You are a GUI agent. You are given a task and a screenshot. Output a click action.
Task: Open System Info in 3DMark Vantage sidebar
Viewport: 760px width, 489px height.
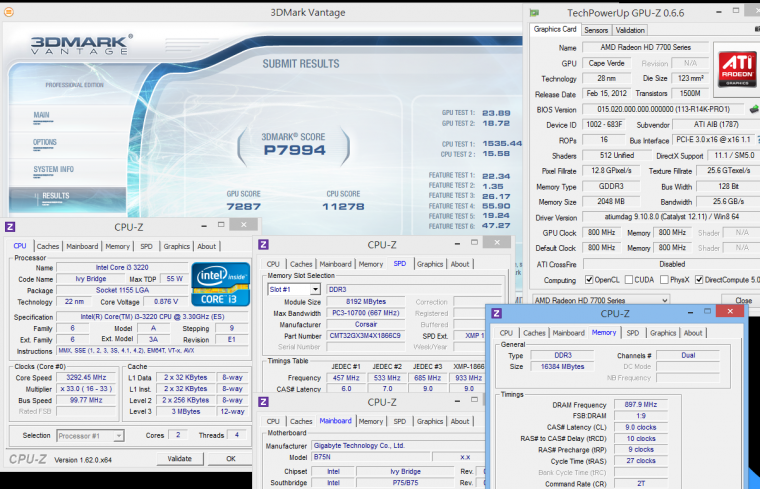click(53, 169)
